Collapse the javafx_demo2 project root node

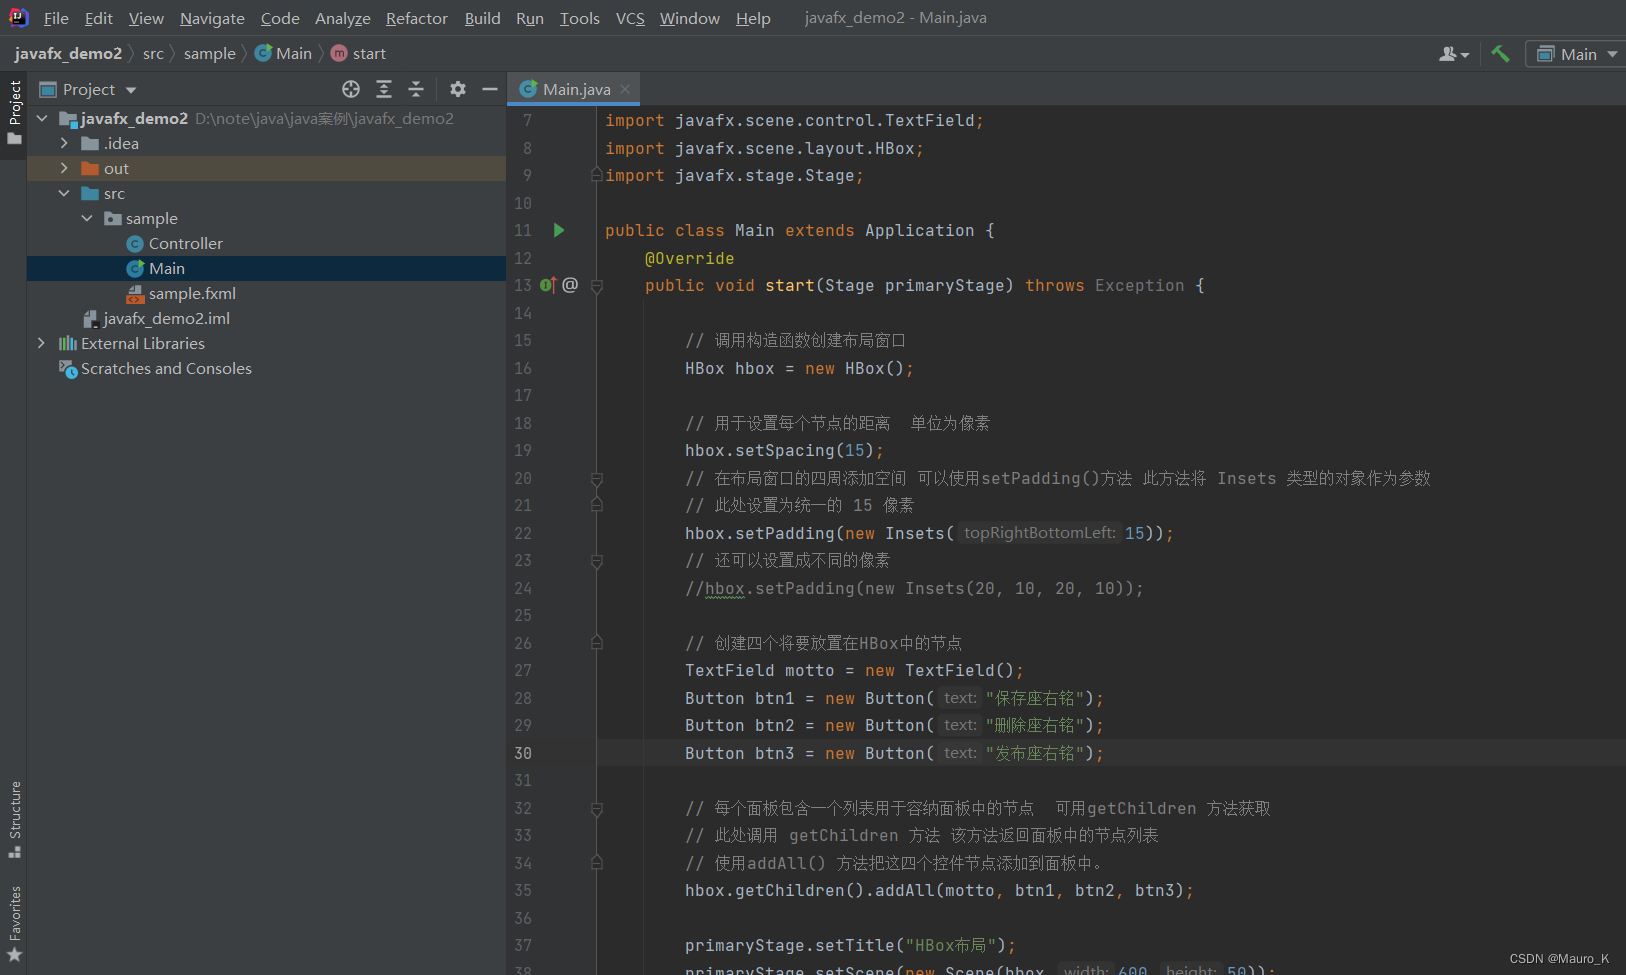coord(42,118)
